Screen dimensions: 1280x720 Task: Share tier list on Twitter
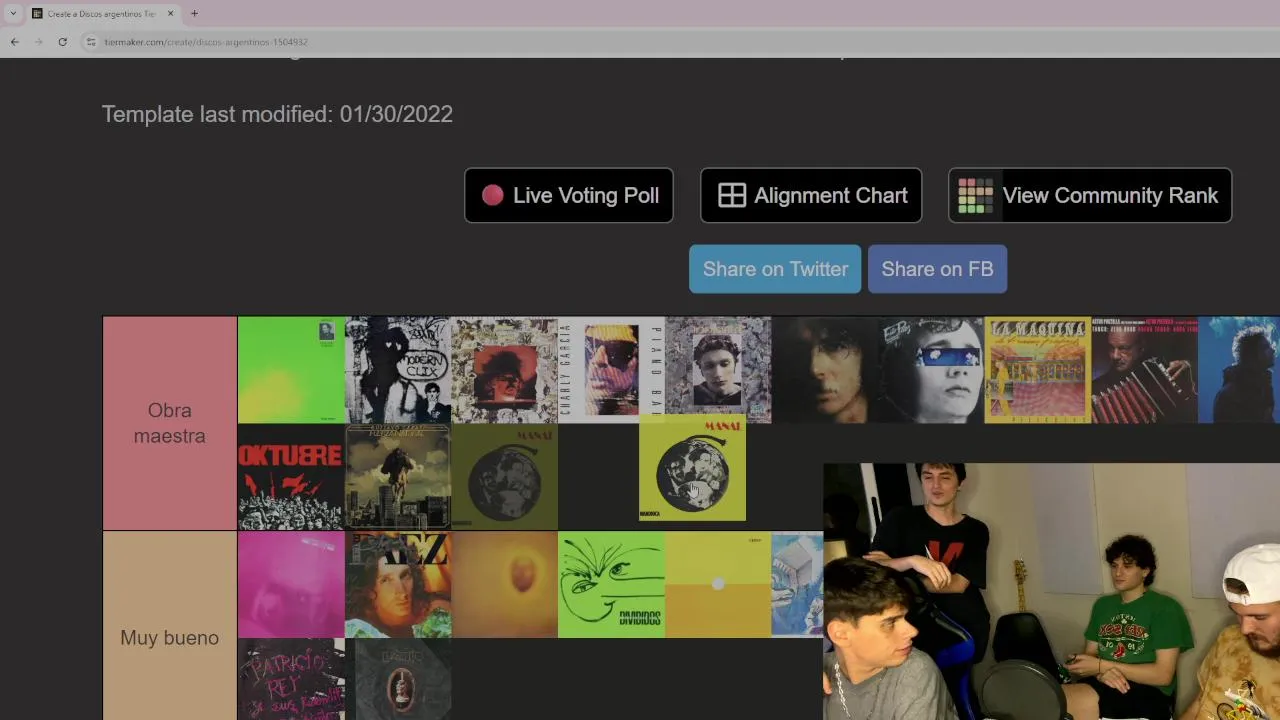pos(775,269)
